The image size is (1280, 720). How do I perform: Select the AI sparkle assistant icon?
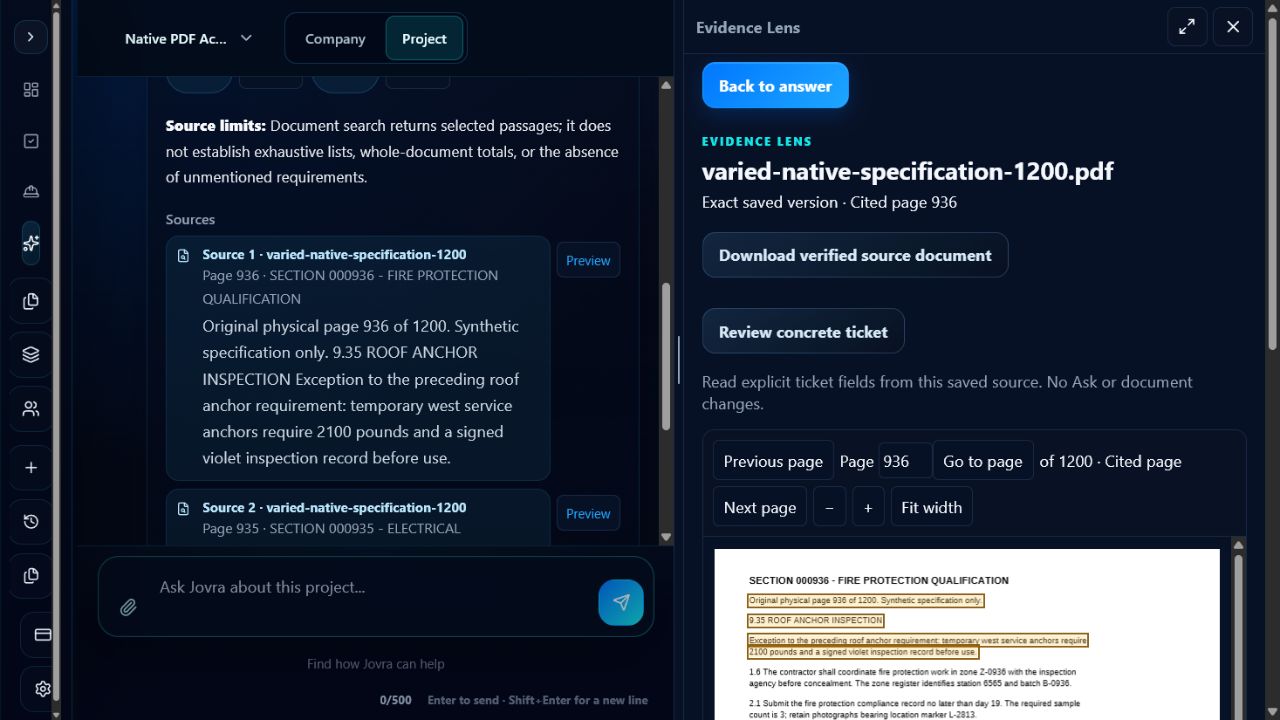31,243
